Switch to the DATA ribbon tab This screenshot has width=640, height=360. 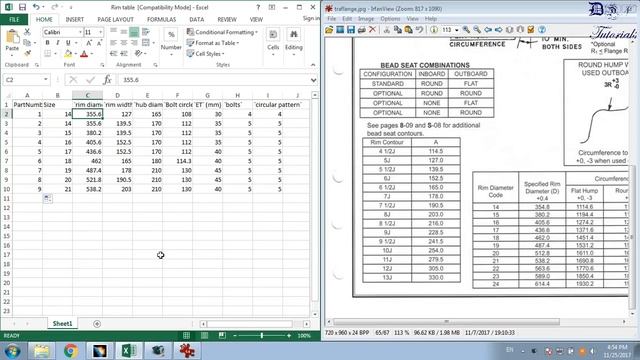(x=196, y=19)
